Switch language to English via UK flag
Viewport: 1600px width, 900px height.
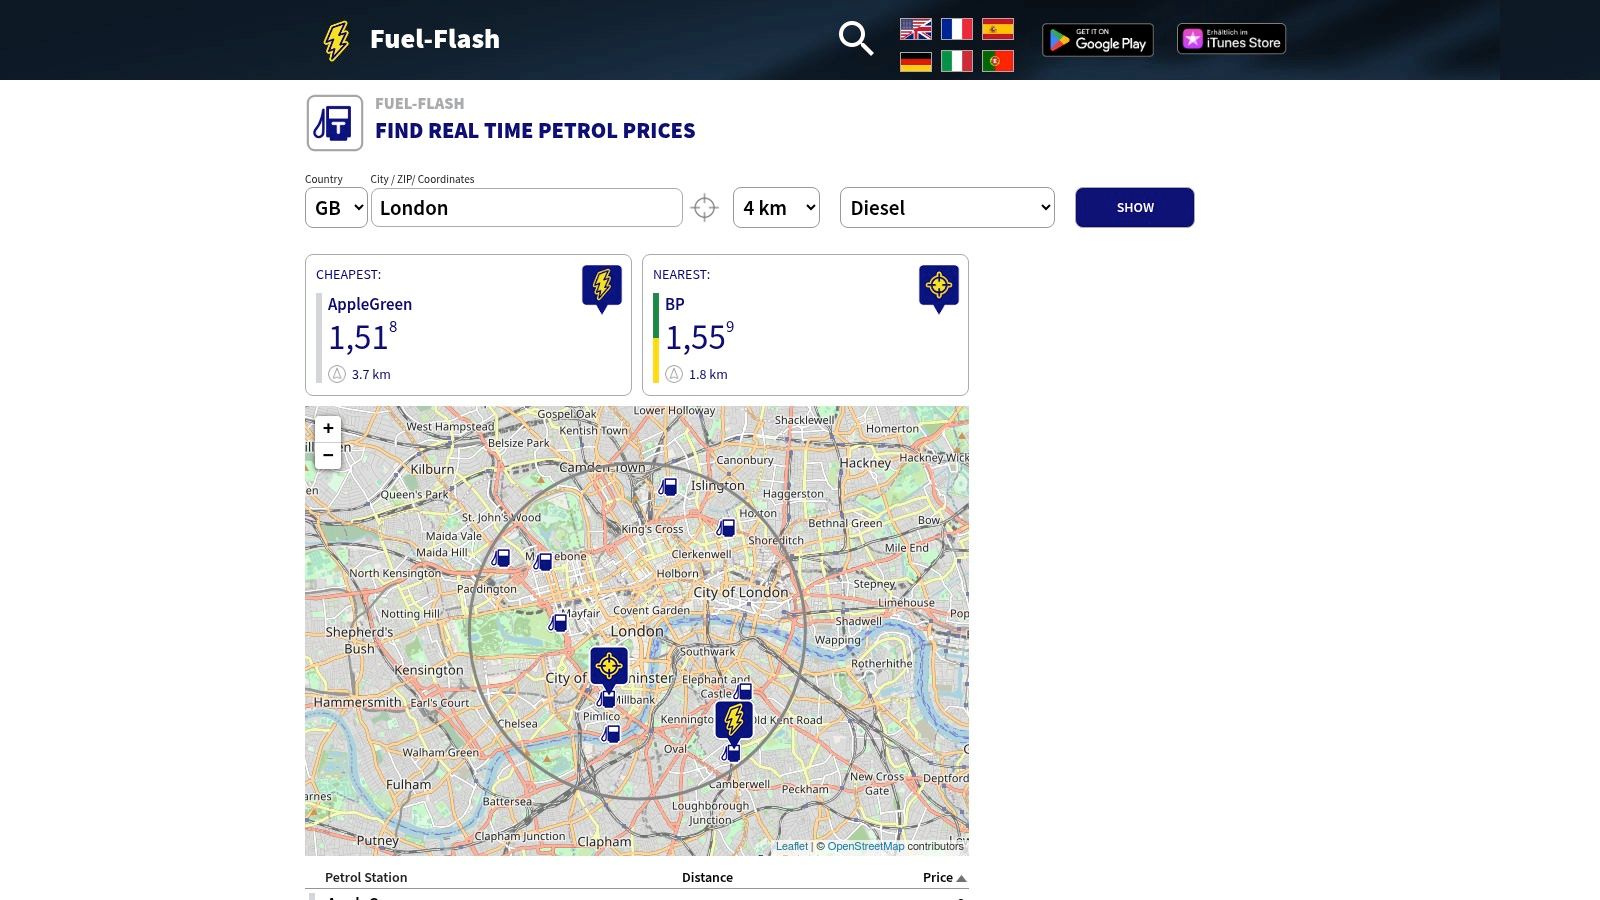[x=916, y=29]
